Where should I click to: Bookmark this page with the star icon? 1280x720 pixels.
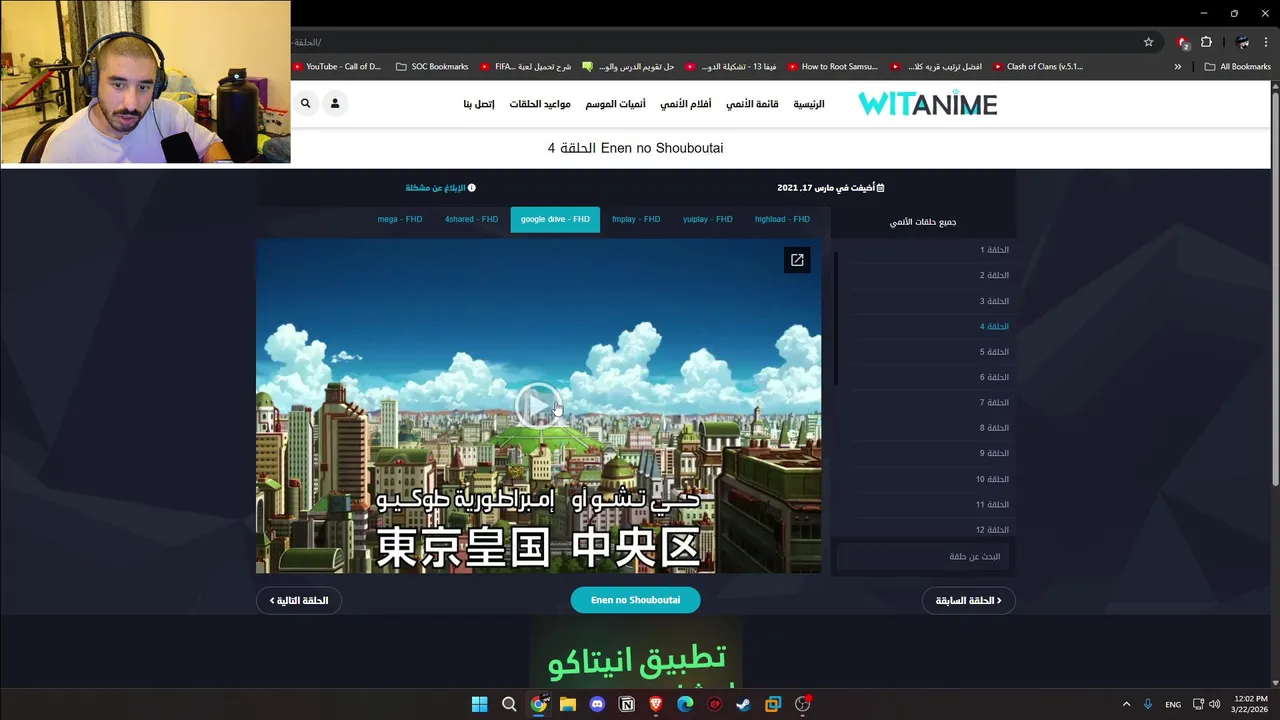pos(1148,42)
